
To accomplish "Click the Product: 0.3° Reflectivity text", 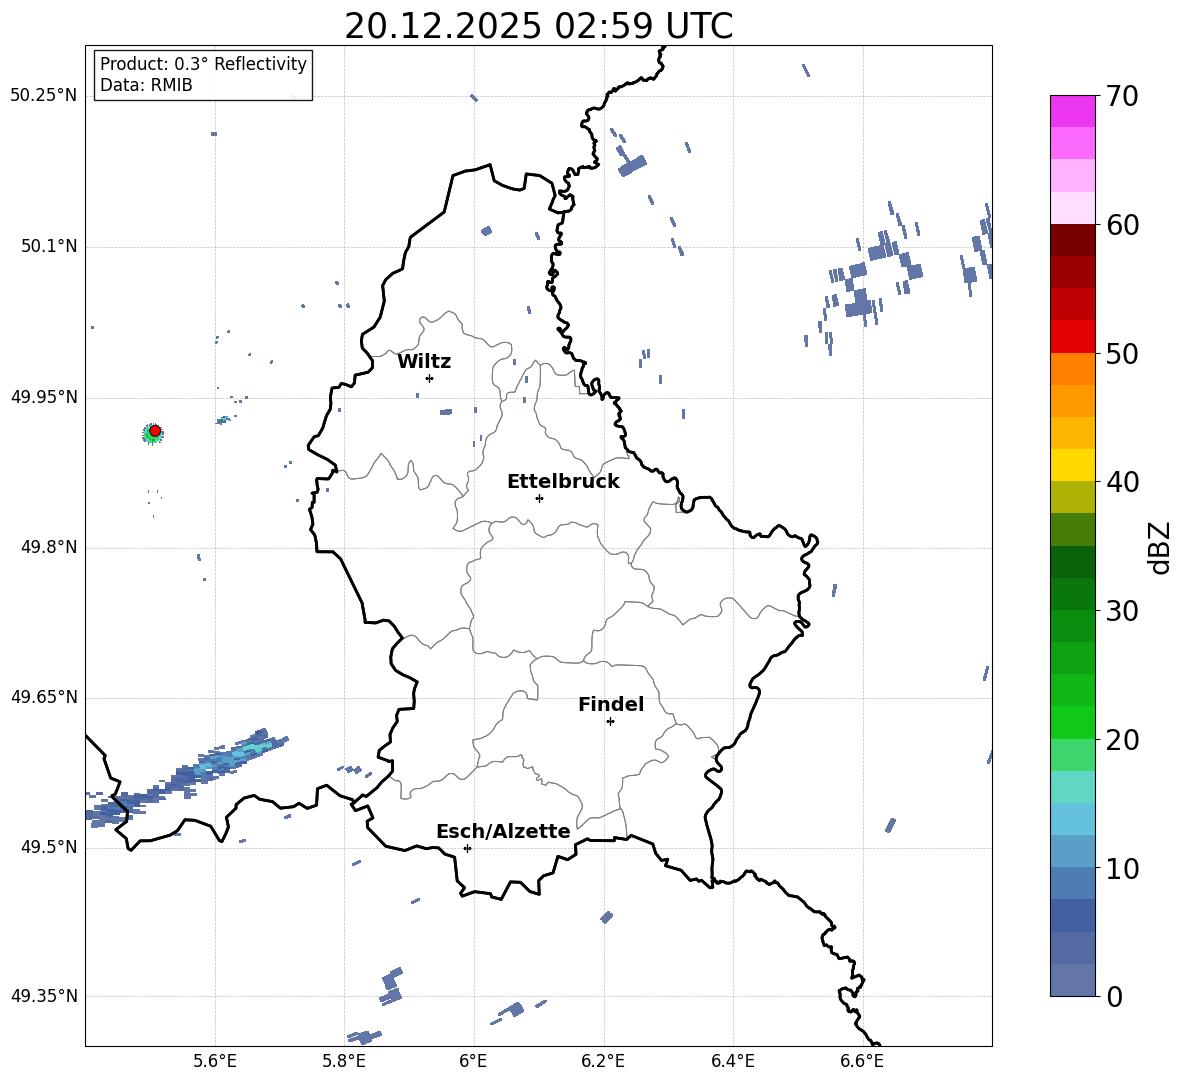I will (203, 64).
